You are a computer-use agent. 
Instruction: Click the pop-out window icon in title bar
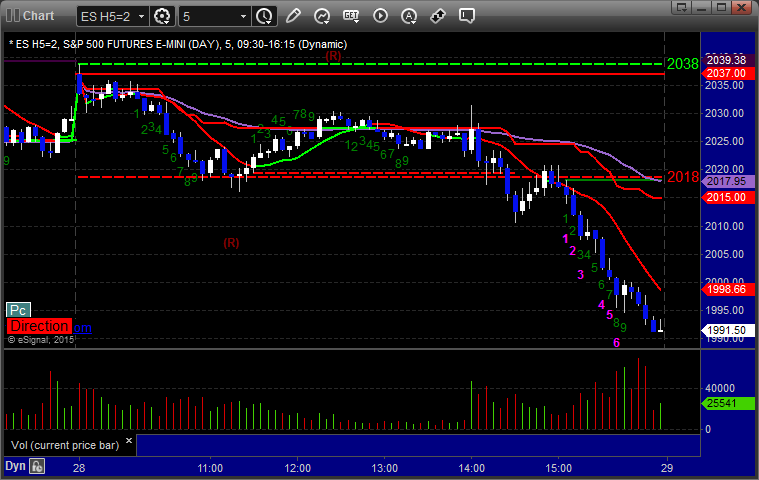point(682,7)
